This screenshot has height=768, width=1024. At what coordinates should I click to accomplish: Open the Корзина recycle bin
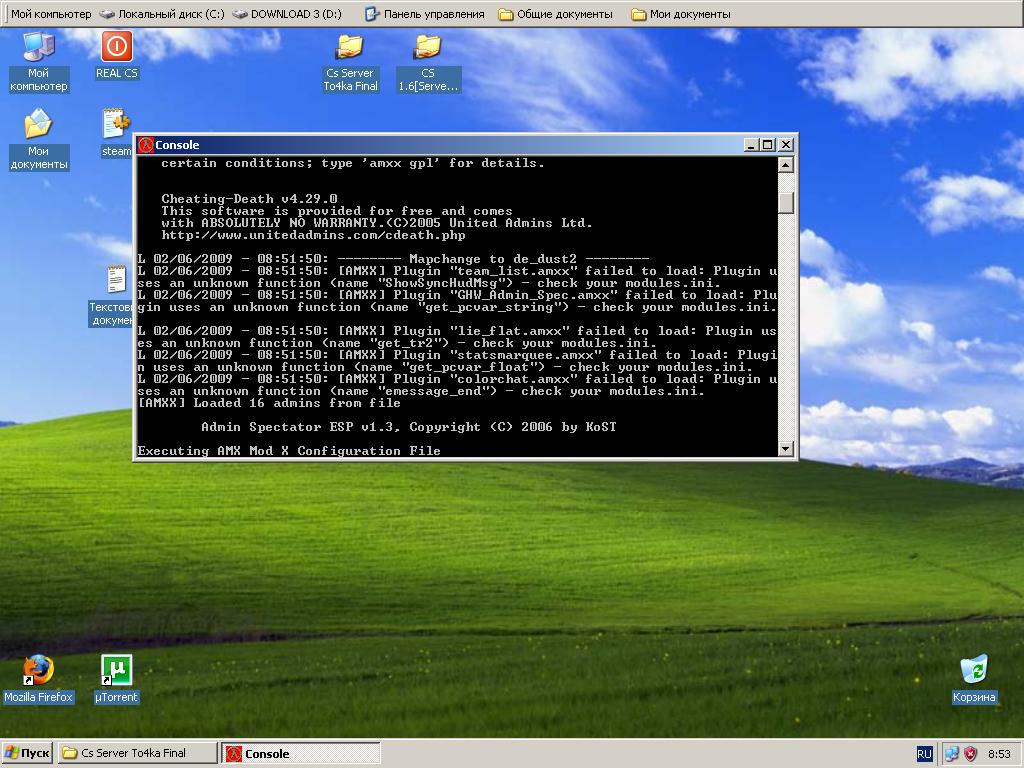coord(974,679)
